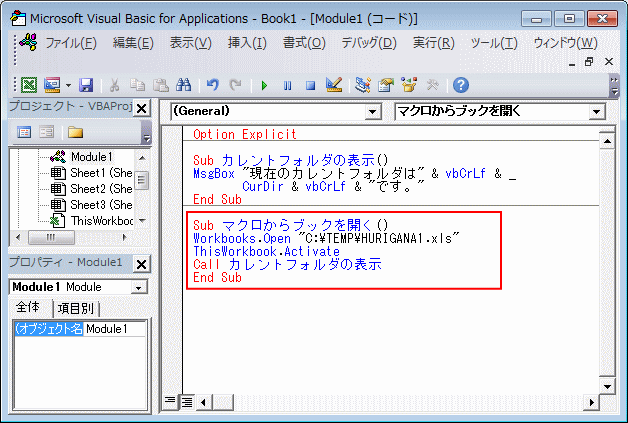Close the Project explorer pane
Screen dimensions: 628x423
141,108
